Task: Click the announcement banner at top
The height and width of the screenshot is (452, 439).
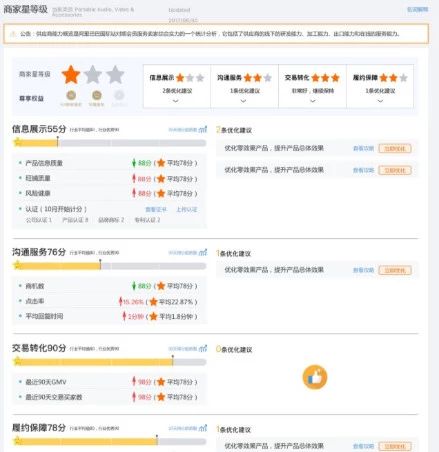Action: (216, 34)
